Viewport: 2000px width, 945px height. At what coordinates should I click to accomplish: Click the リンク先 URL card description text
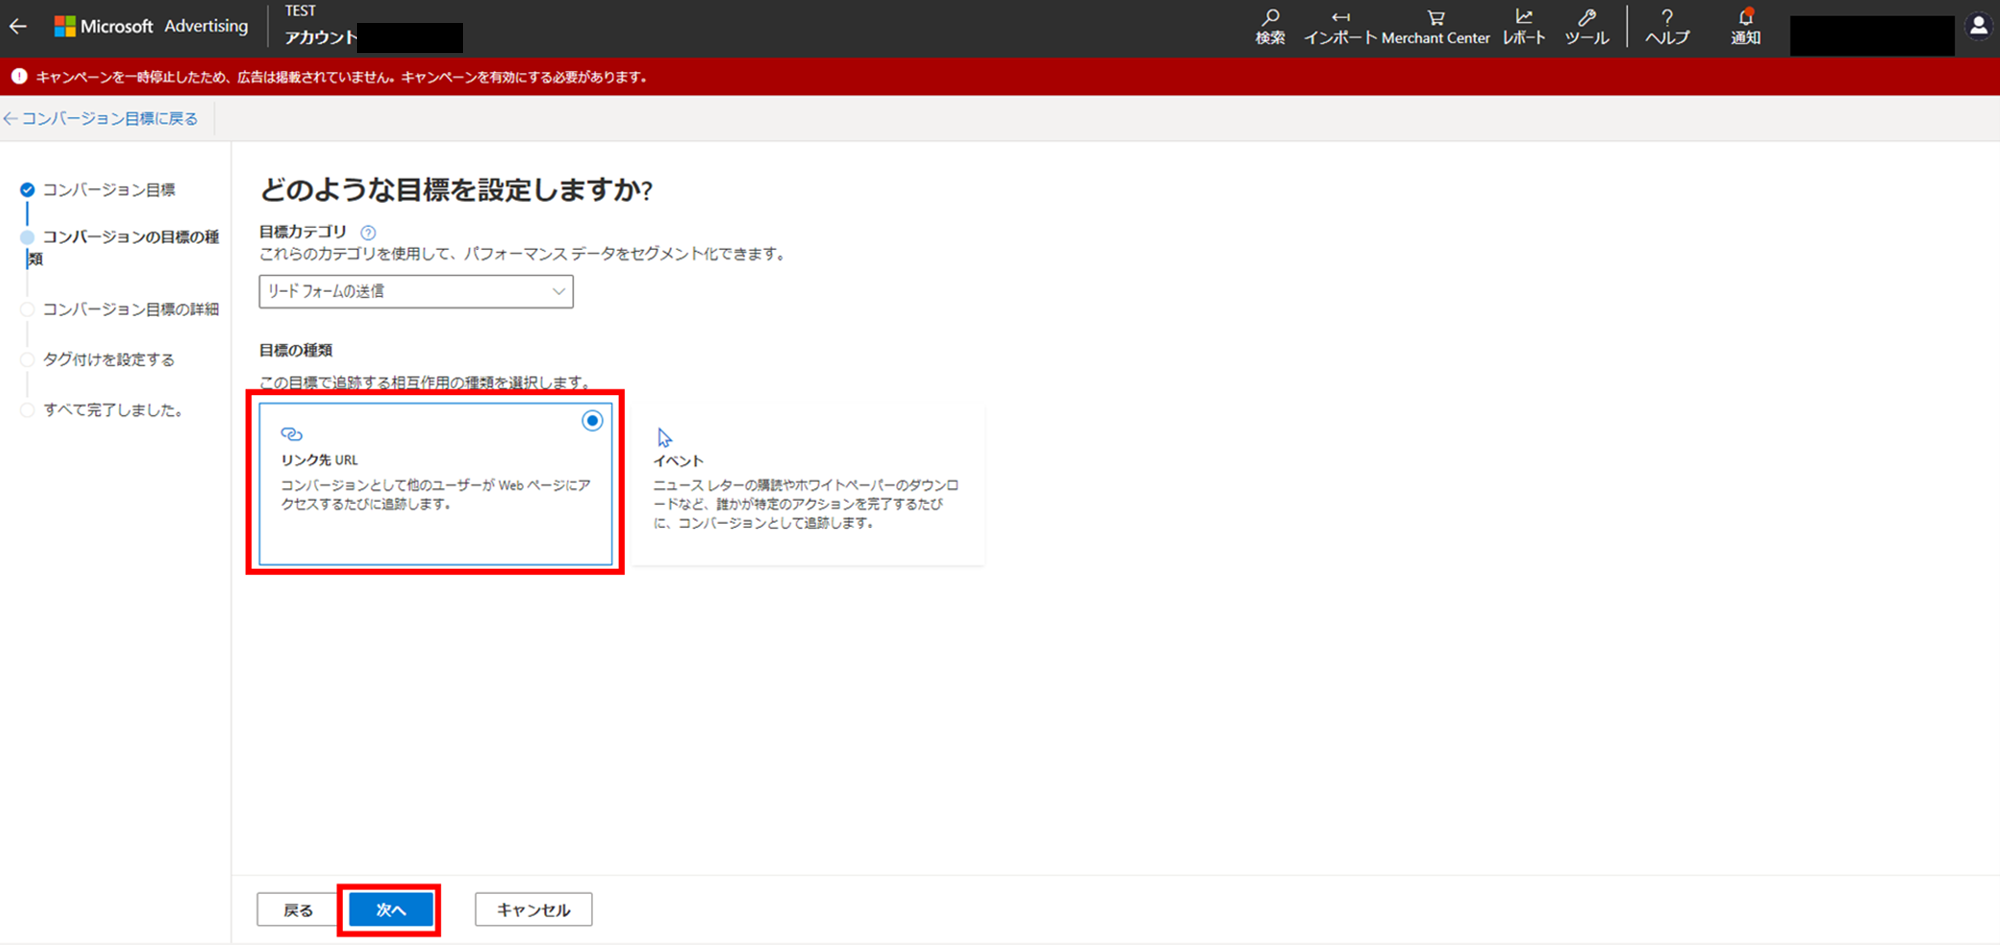click(x=436, y=494)
